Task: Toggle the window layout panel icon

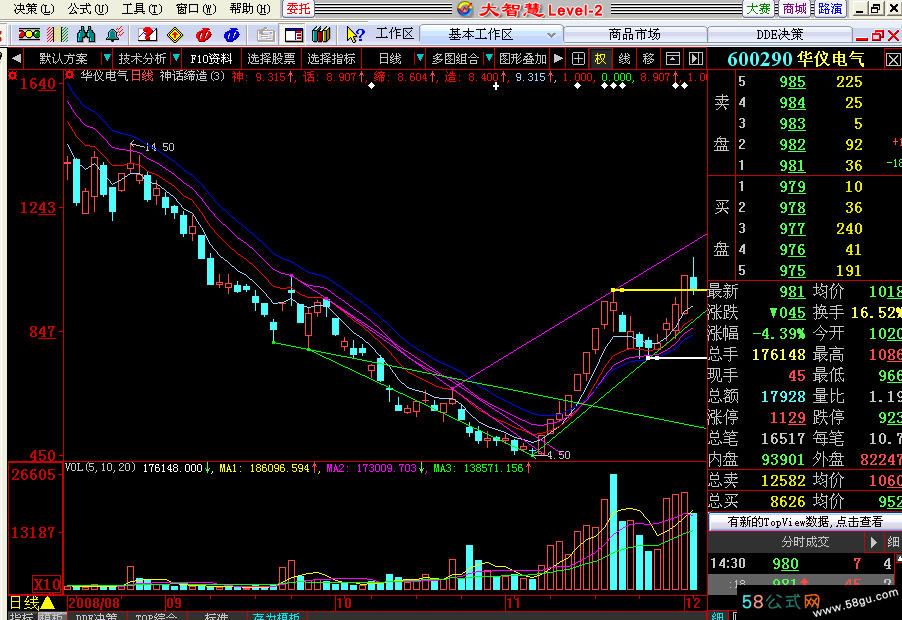Action: [294, 35]
